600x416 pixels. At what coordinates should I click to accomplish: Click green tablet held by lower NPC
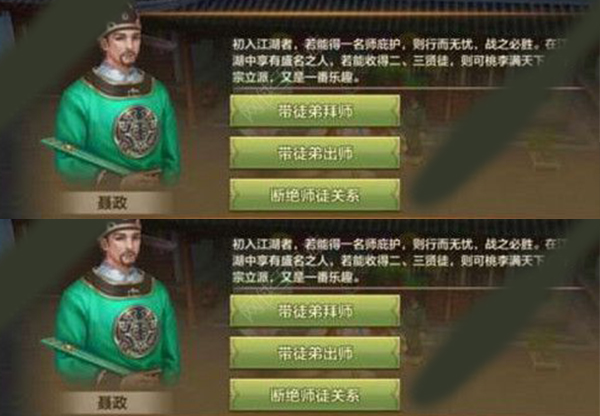tap(84, 356)
